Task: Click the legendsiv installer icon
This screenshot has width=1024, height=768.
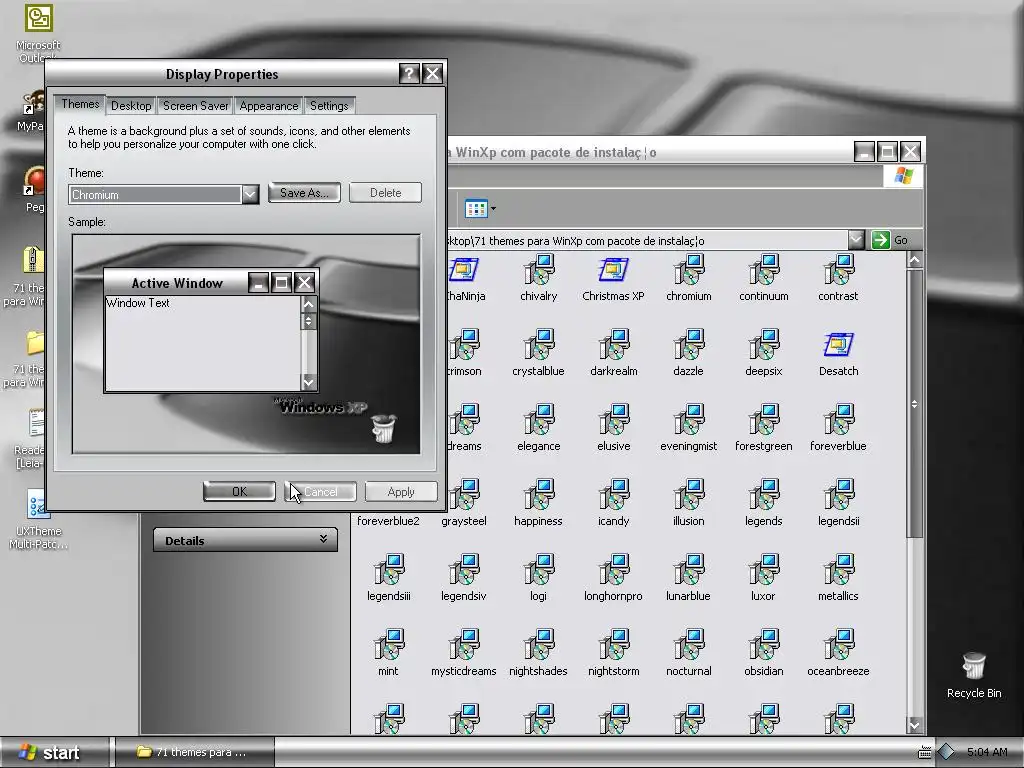Action: [464, 570]
